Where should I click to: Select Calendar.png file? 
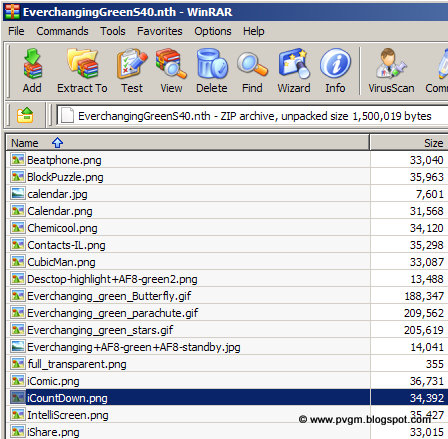pos(60,211)
